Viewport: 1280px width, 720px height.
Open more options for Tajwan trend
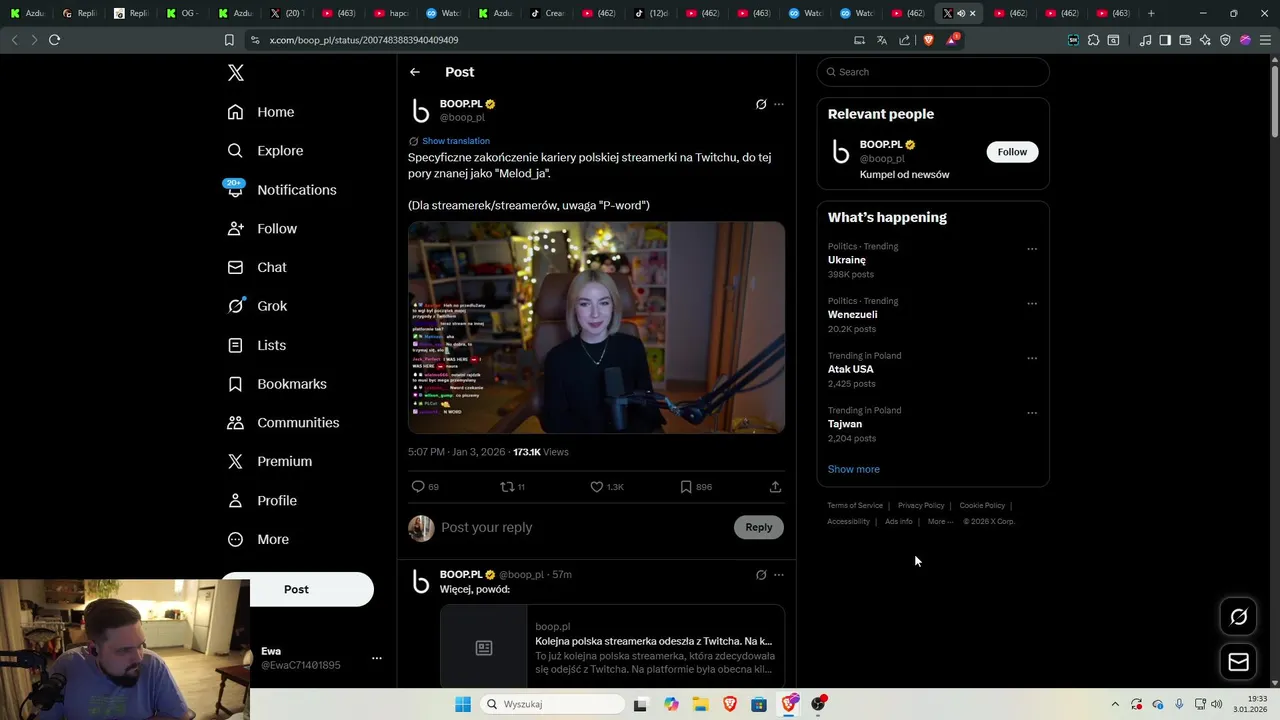[x=1032, y=413]
